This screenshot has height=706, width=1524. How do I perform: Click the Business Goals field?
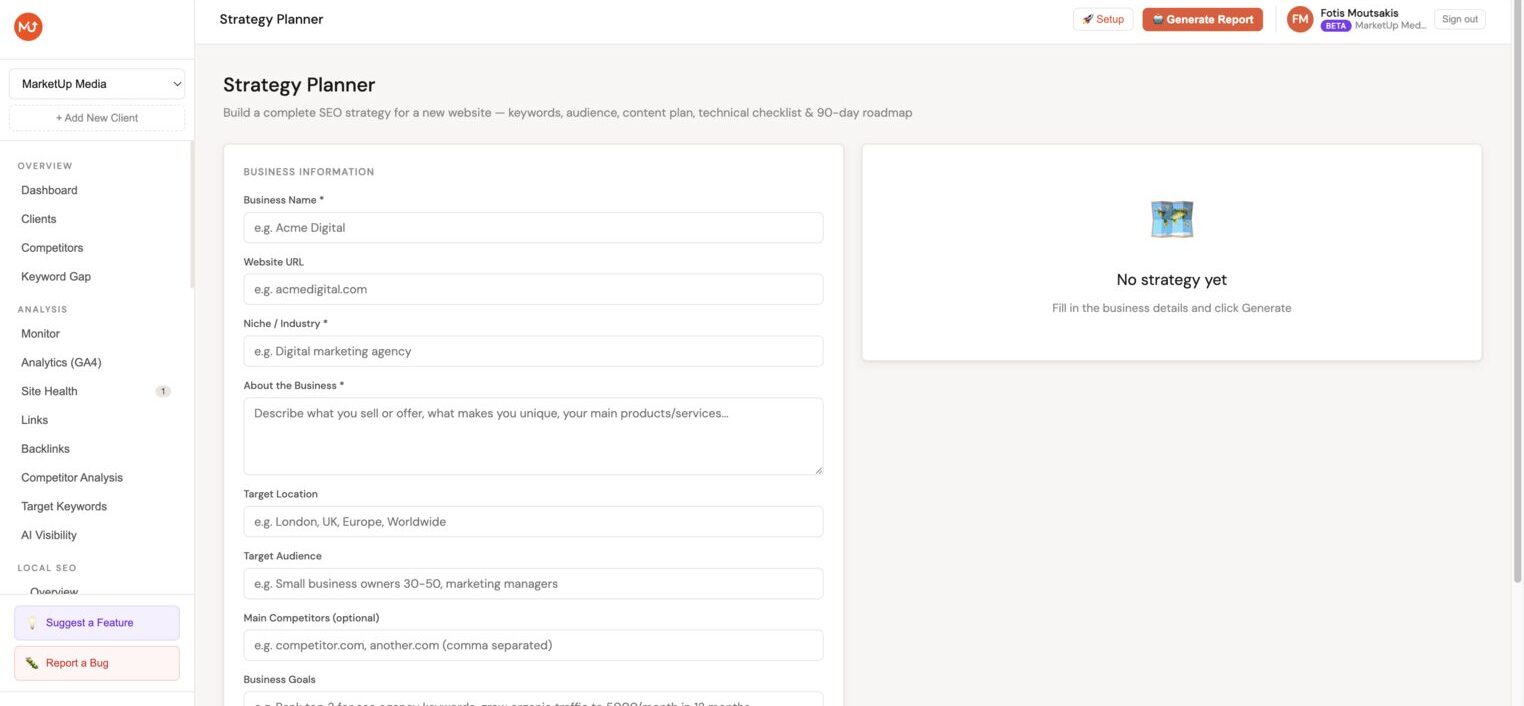click(533, 699)
